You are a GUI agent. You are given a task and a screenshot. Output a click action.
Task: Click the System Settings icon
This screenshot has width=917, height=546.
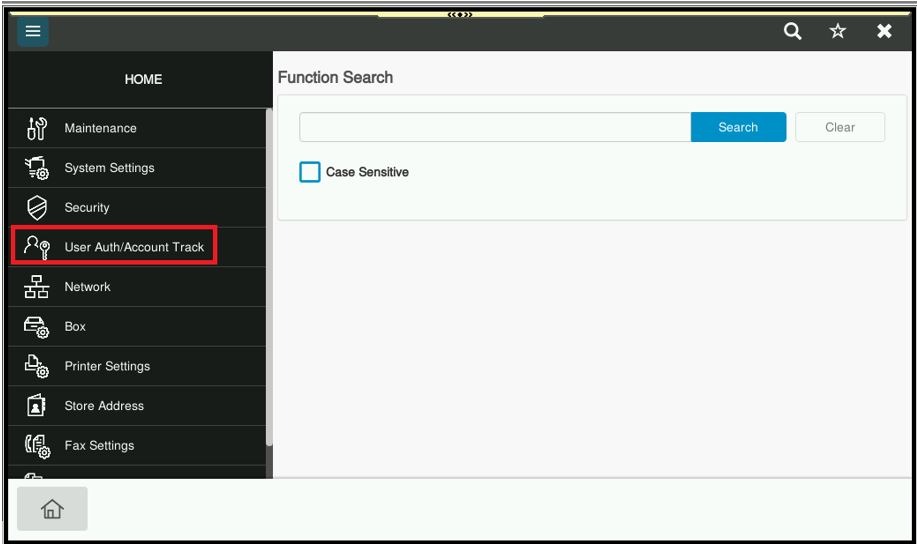coord(35,168)
